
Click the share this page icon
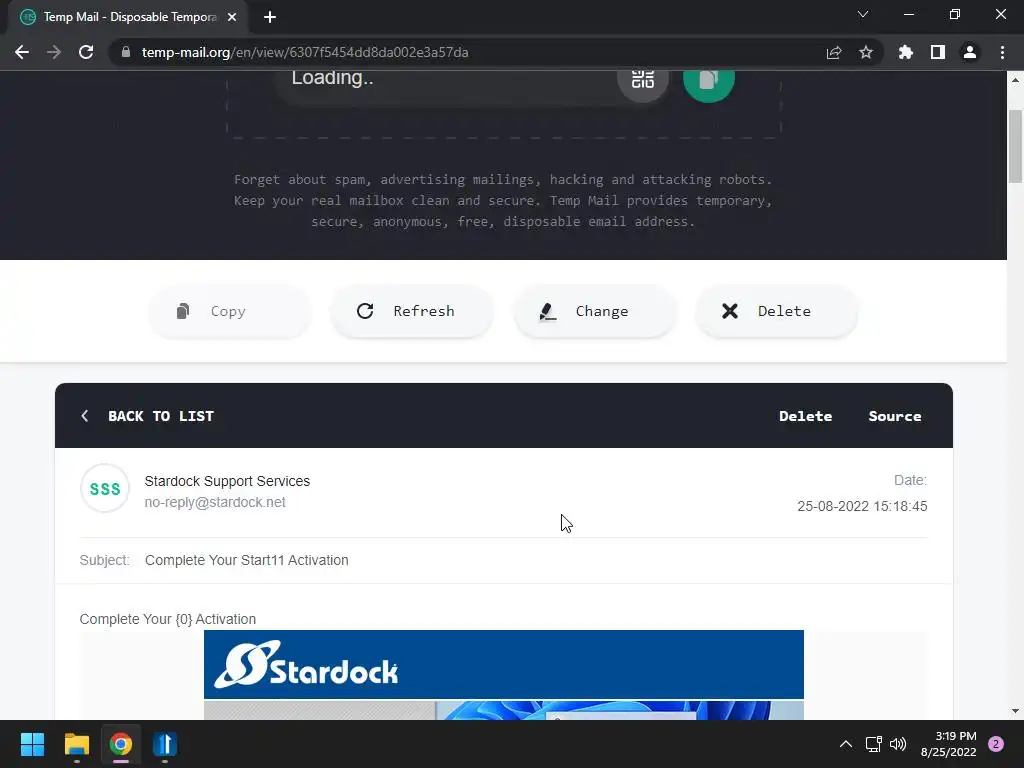click(x=834, y=52)
